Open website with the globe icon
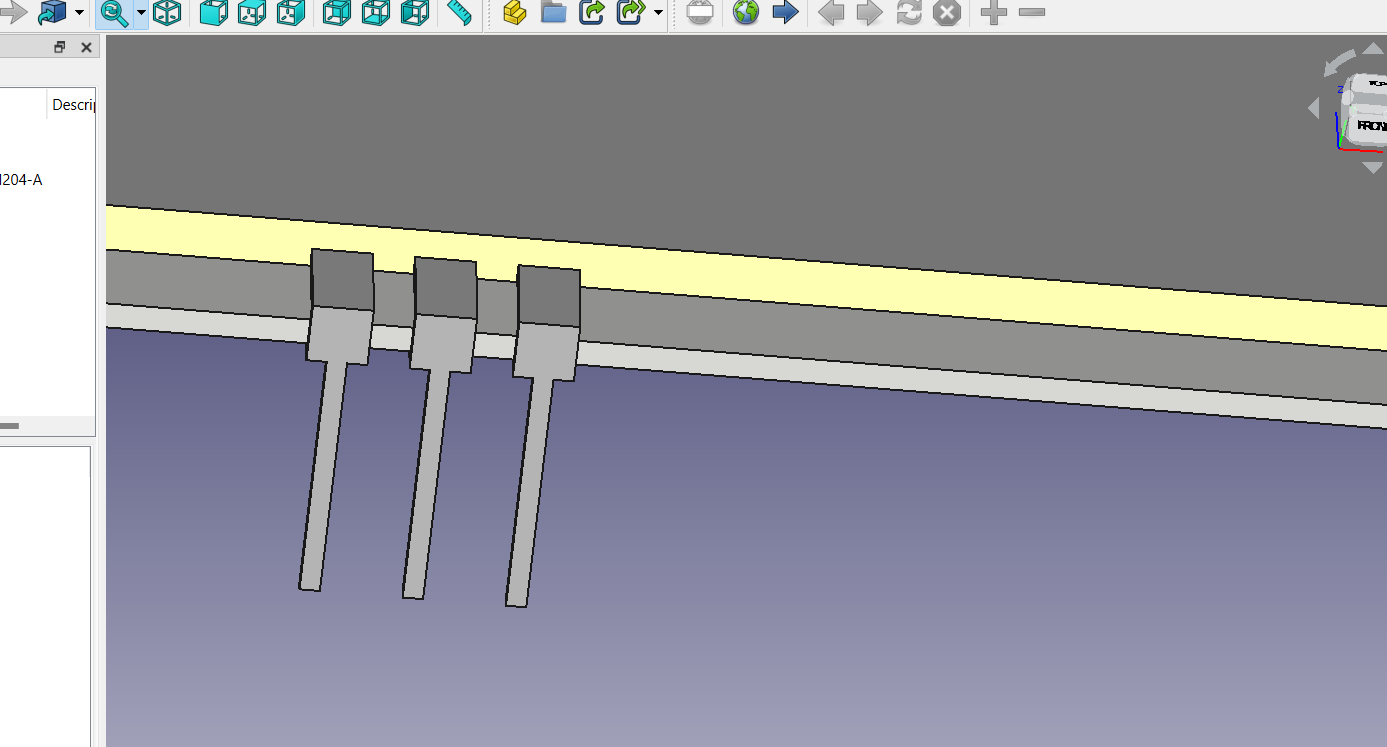This screenshot has width=1387, height=747. pos(746,13)
